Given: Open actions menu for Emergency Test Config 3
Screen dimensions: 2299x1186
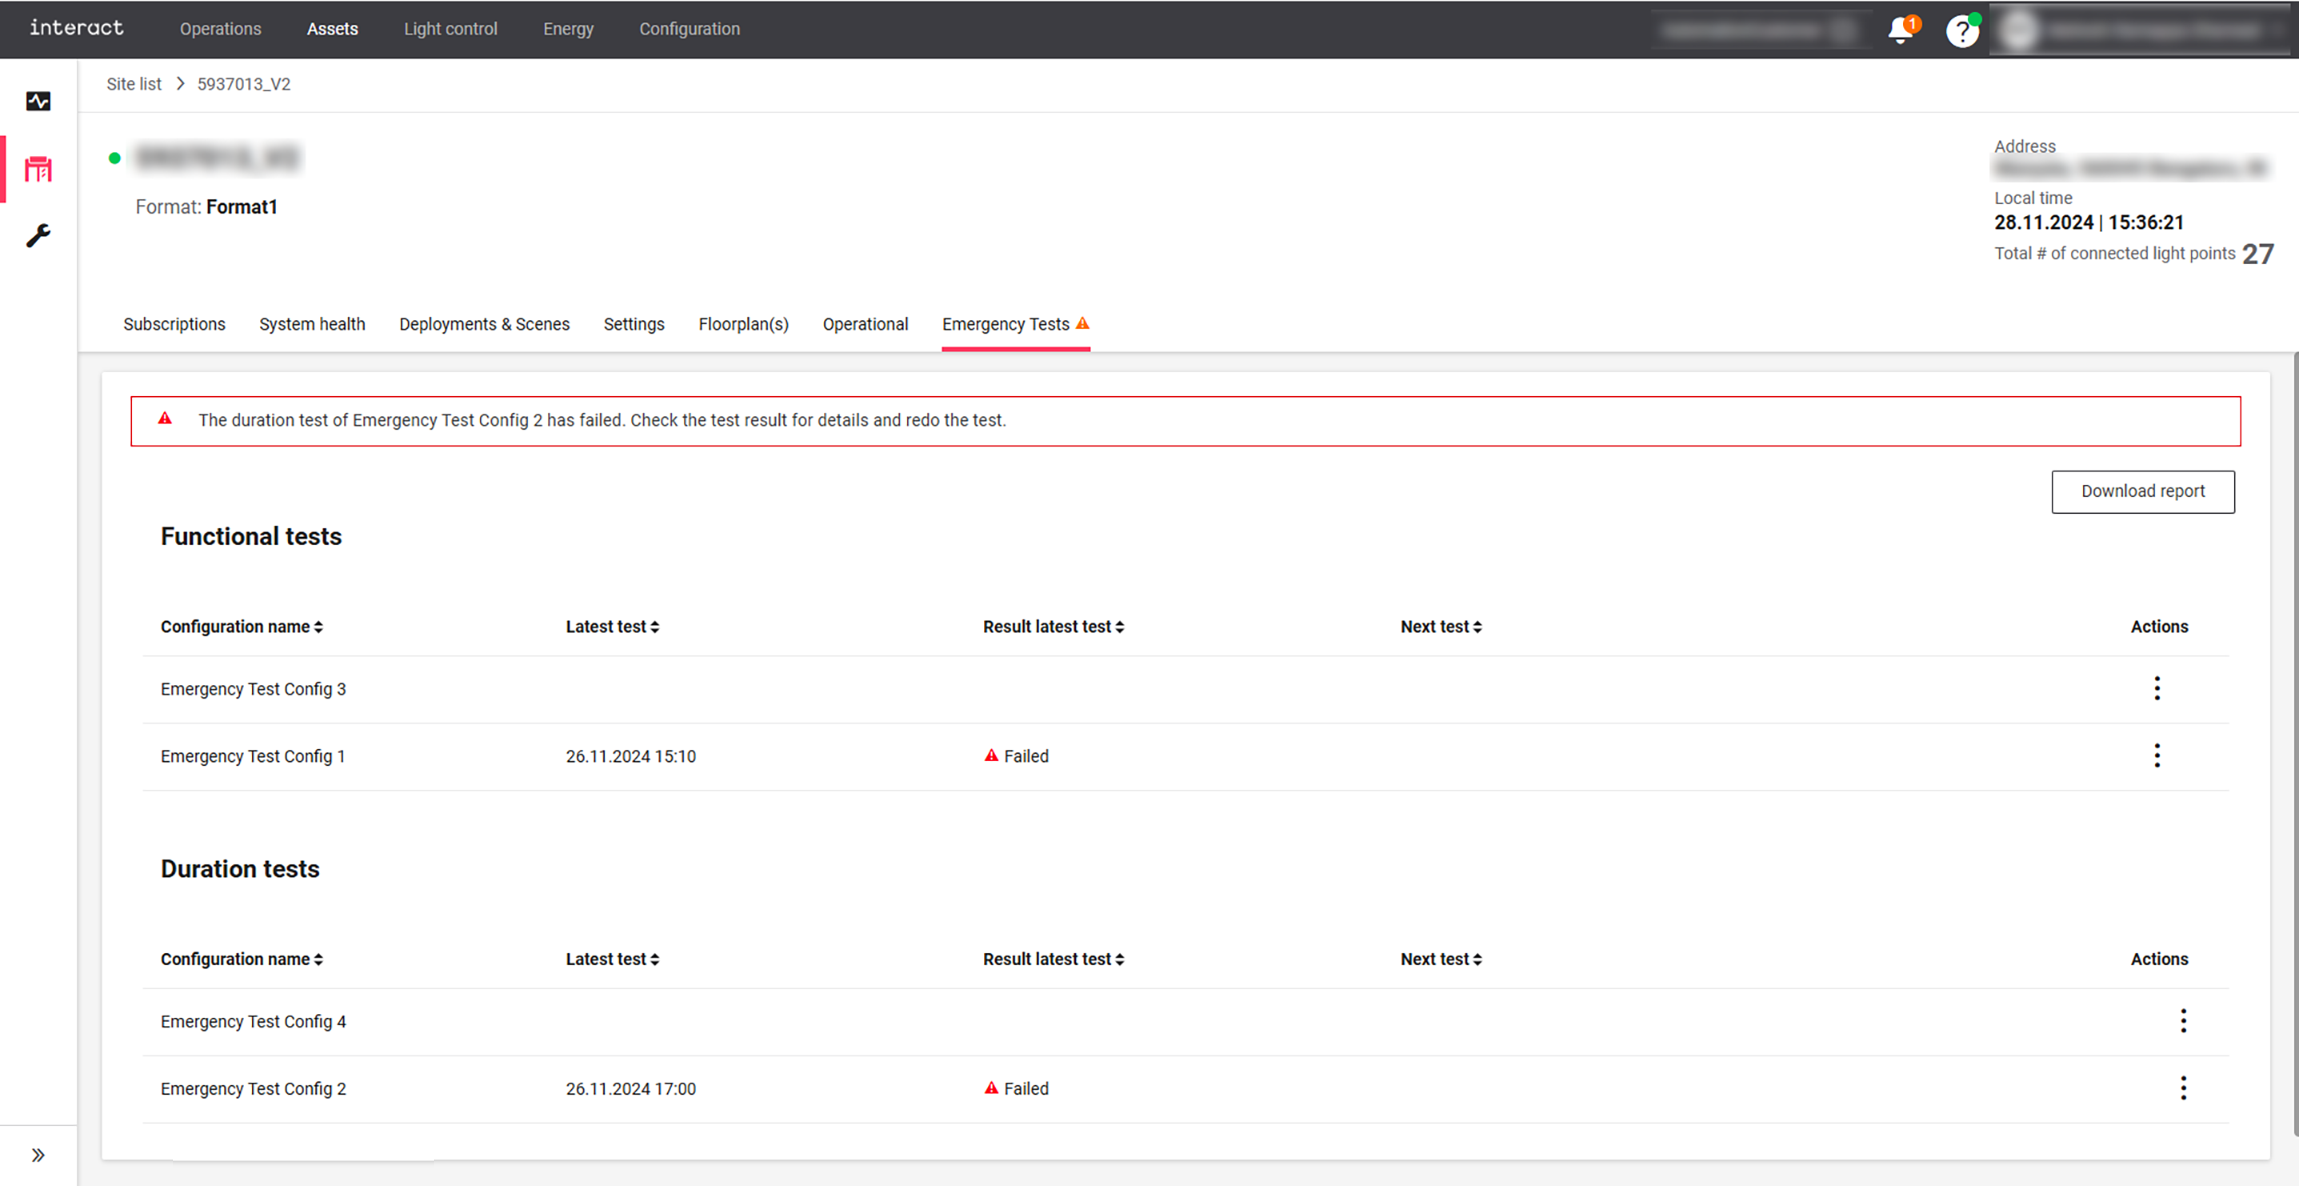Looking at the screenshot, I should tap(2157, 688).
